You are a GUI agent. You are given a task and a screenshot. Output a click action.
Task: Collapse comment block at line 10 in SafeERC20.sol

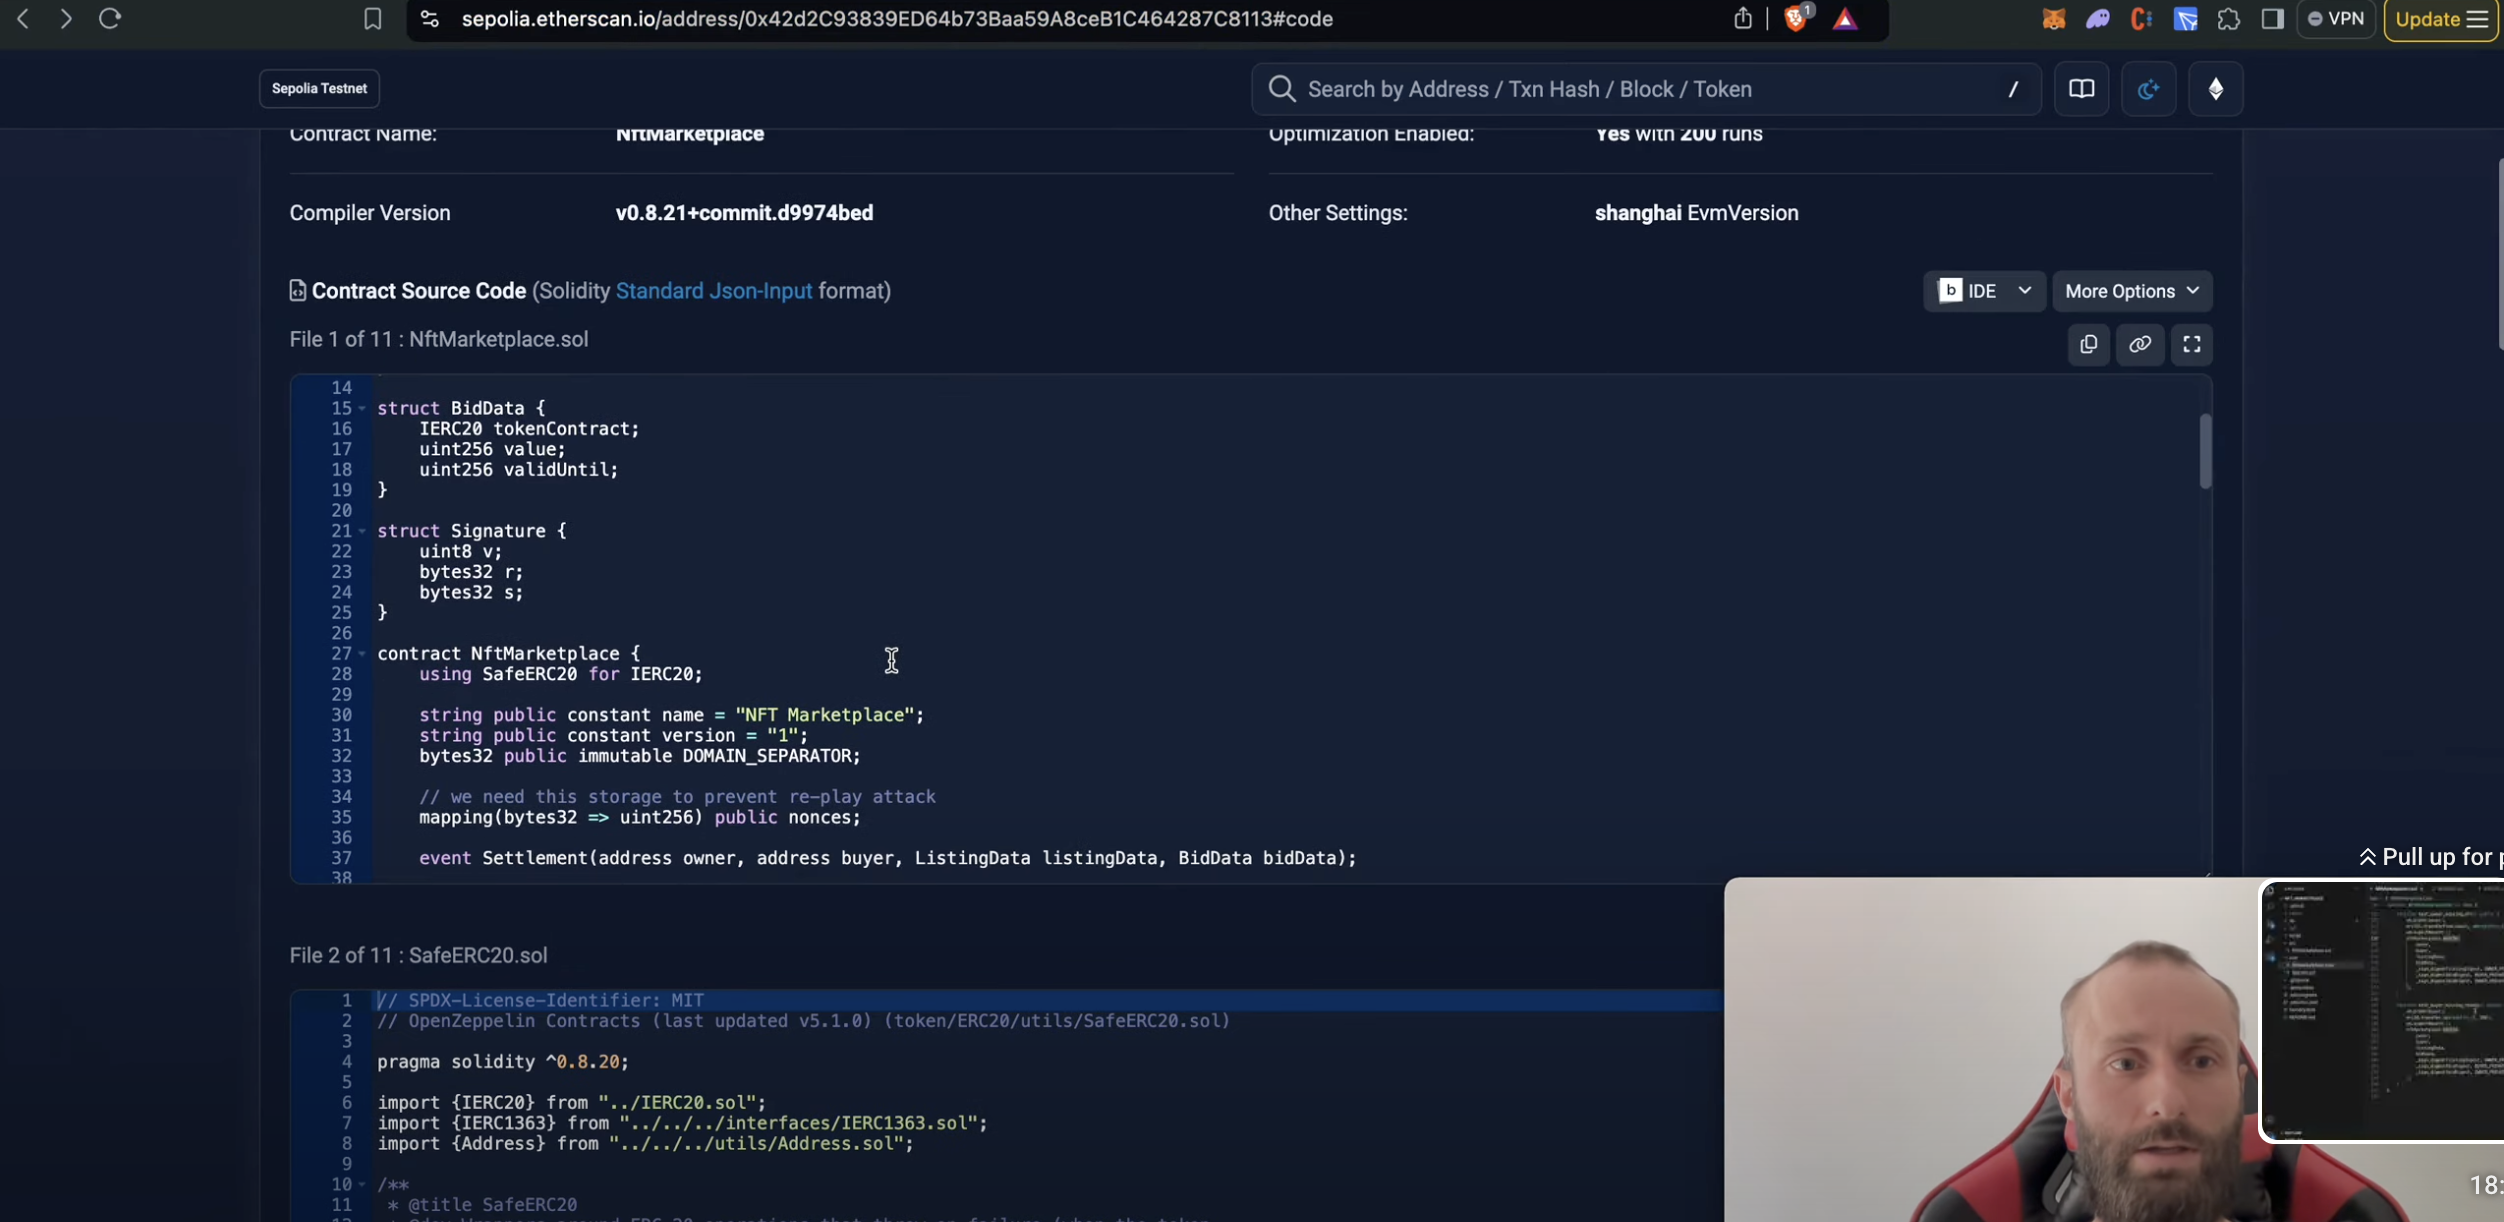coord(362,1185)
